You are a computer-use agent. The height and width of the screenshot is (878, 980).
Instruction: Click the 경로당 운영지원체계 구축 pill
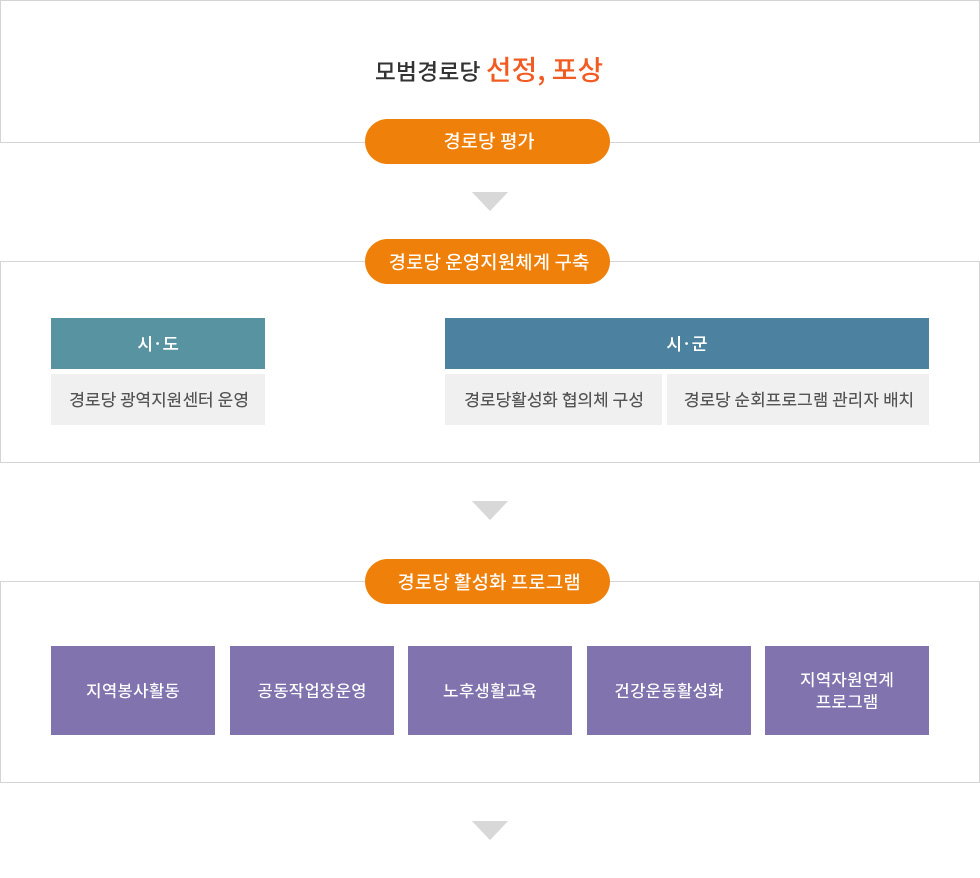487,261
